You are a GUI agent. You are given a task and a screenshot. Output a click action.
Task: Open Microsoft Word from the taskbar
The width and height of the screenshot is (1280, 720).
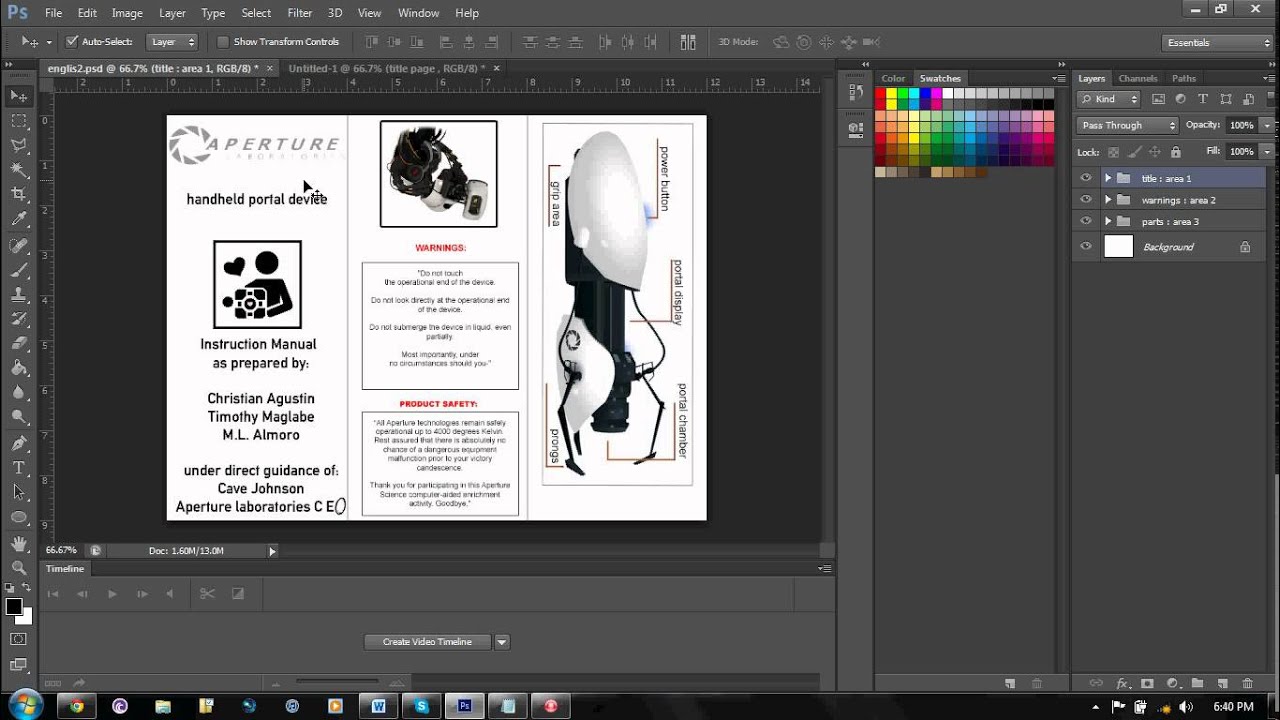(x=378, y=706)
